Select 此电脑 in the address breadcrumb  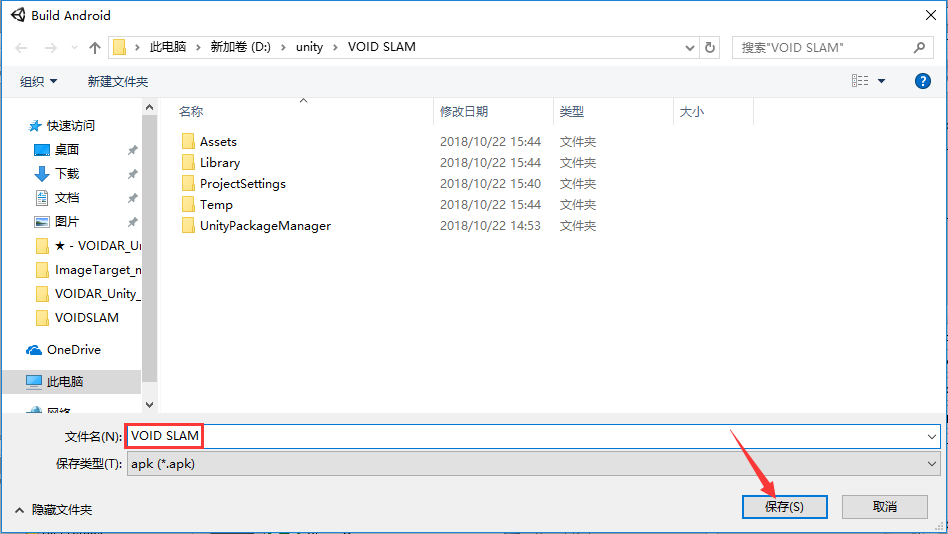(x=168, y=47)
